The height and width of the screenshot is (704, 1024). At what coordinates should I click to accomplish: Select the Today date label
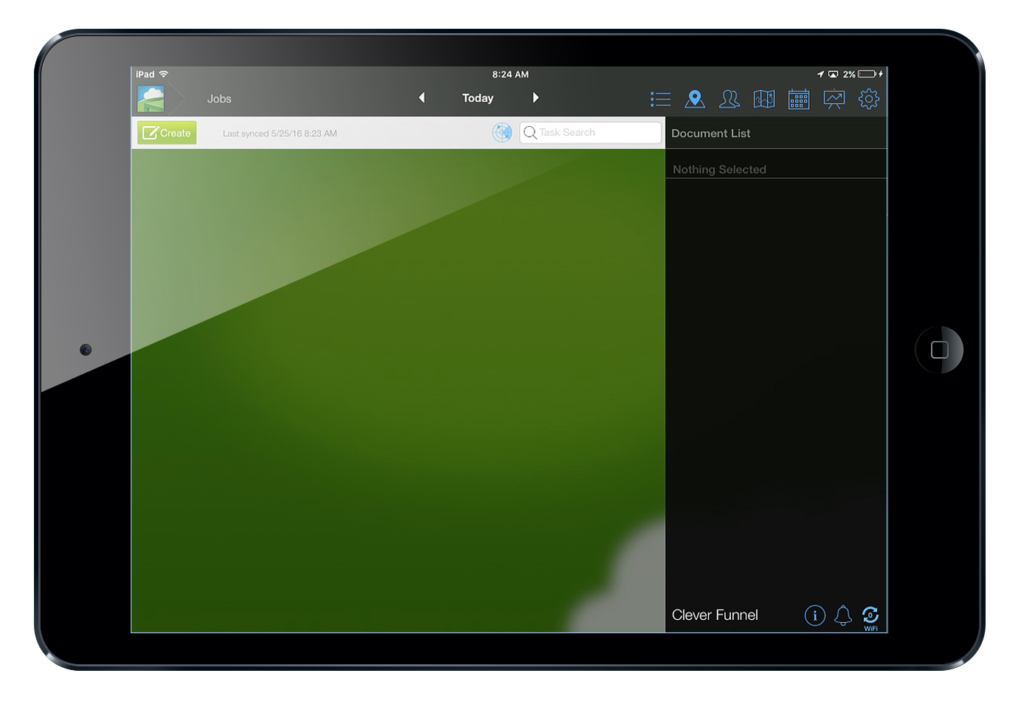coord(478,98)
